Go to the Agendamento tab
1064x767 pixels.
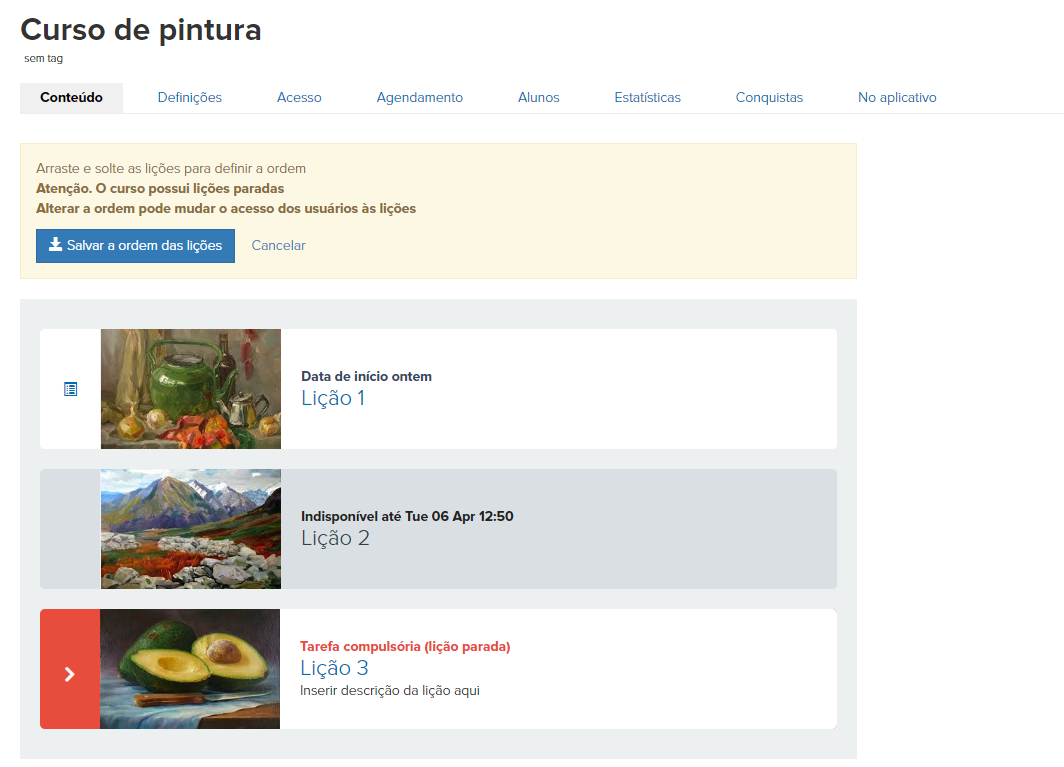(419, 98)
